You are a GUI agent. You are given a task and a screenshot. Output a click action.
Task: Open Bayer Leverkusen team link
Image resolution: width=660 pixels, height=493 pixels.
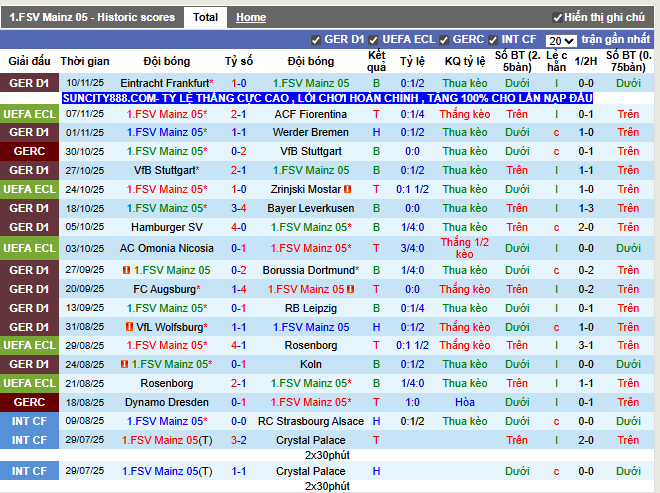coord(311,208)
